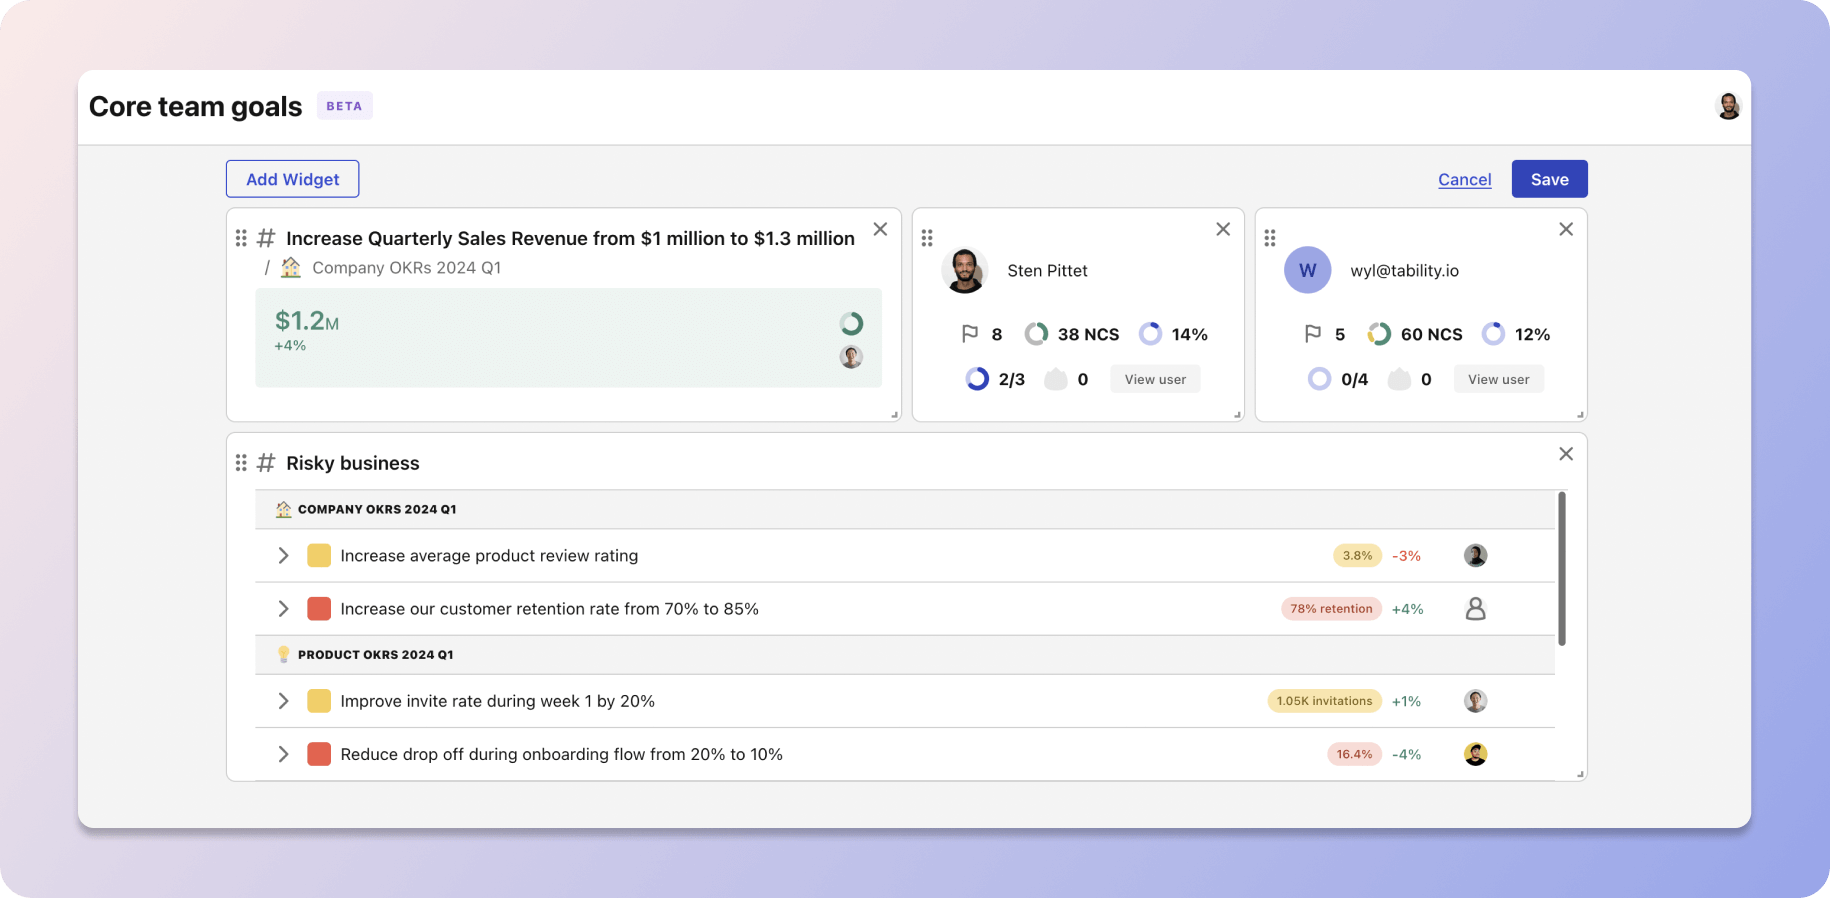Open Reduce drop off during onboarding flow
Viewport: 1830px width, 898px height.
(x=561, y=755)
